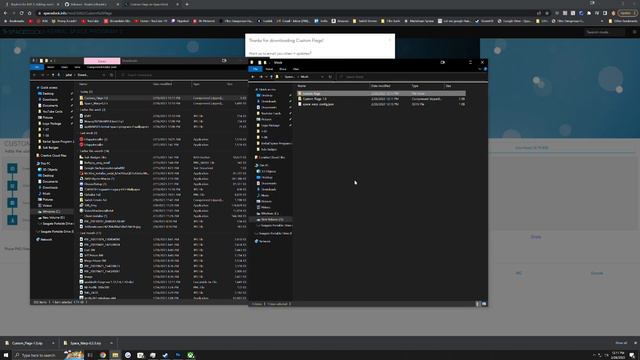
Task: Open Custom_Flags zip in Chrome download bar
Action: [27, 343]
